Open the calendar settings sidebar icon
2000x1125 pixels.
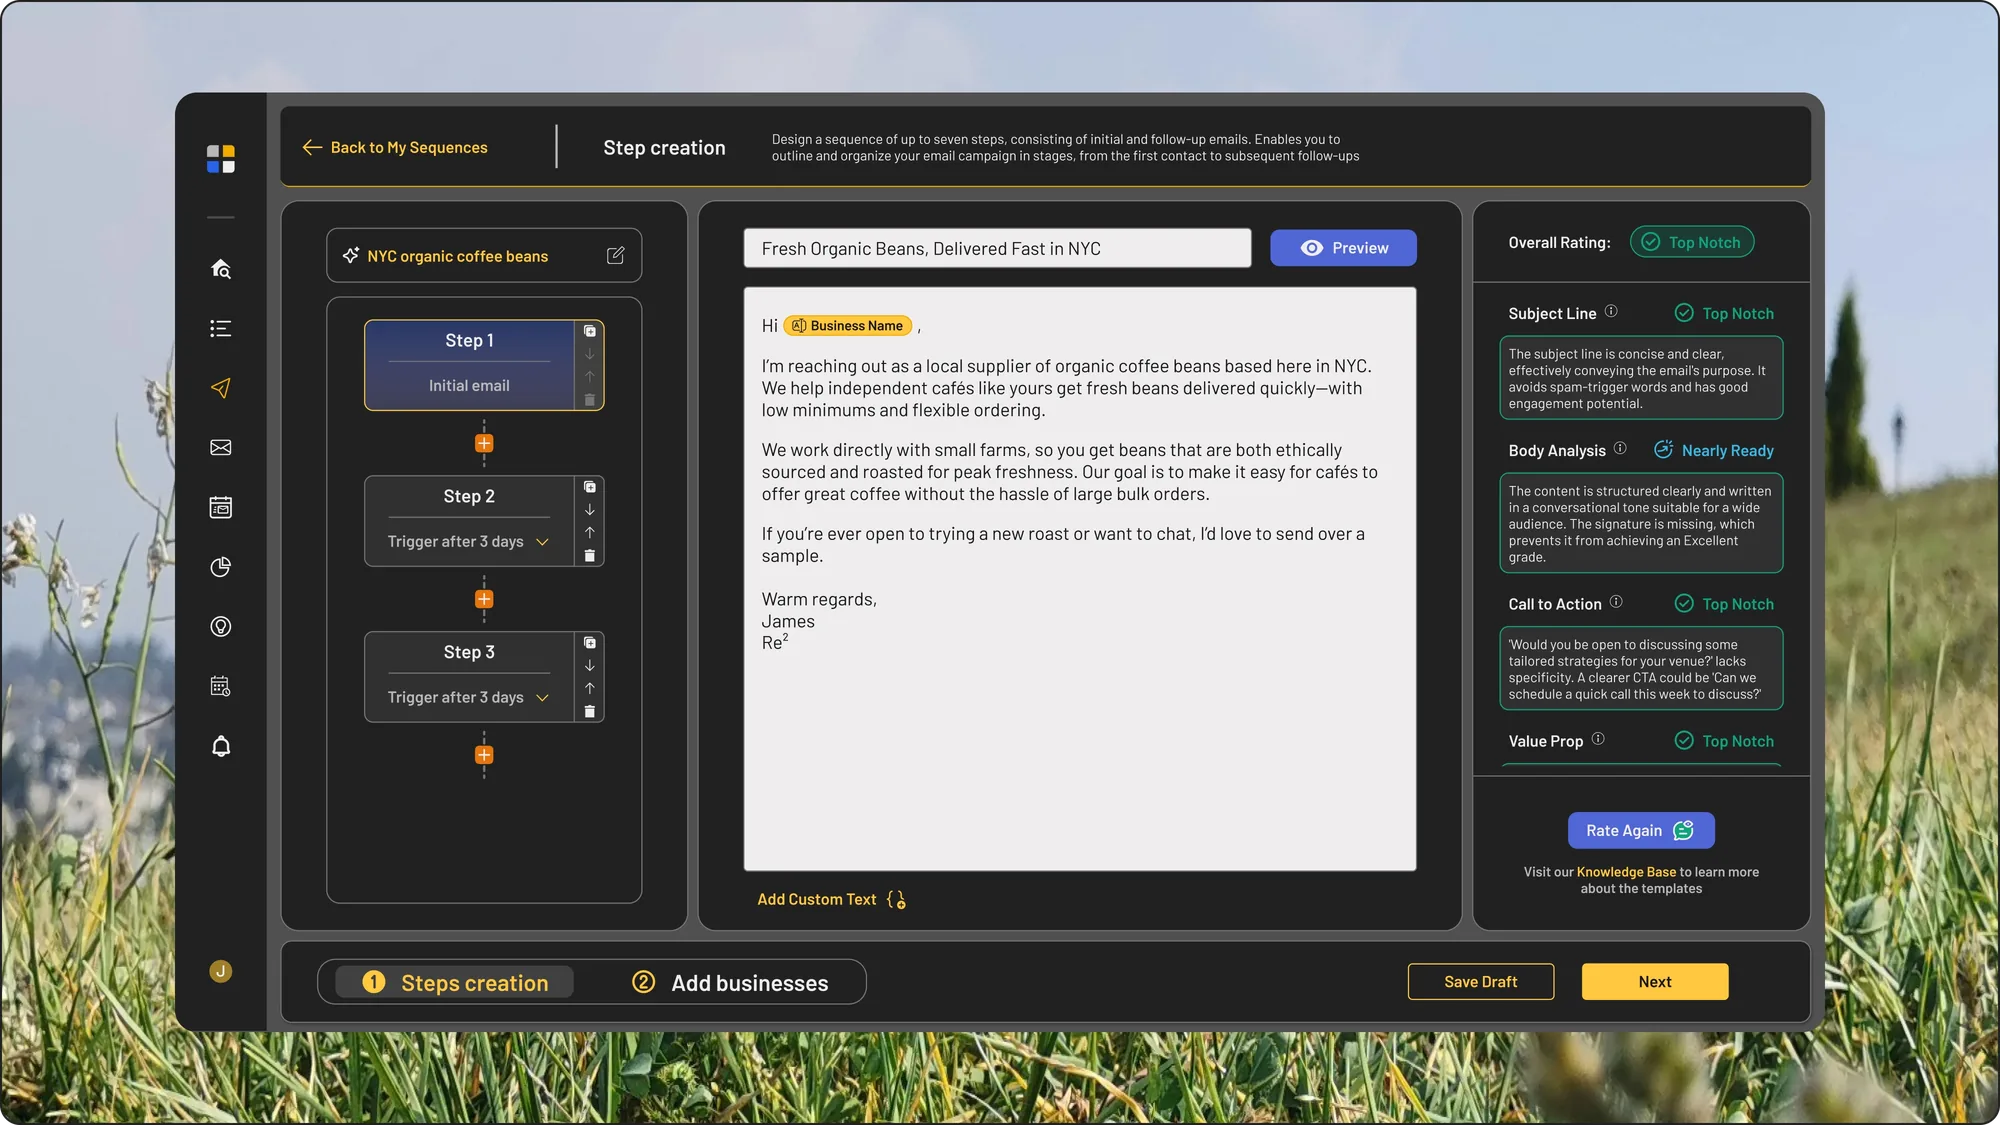[x=221, y=686]
